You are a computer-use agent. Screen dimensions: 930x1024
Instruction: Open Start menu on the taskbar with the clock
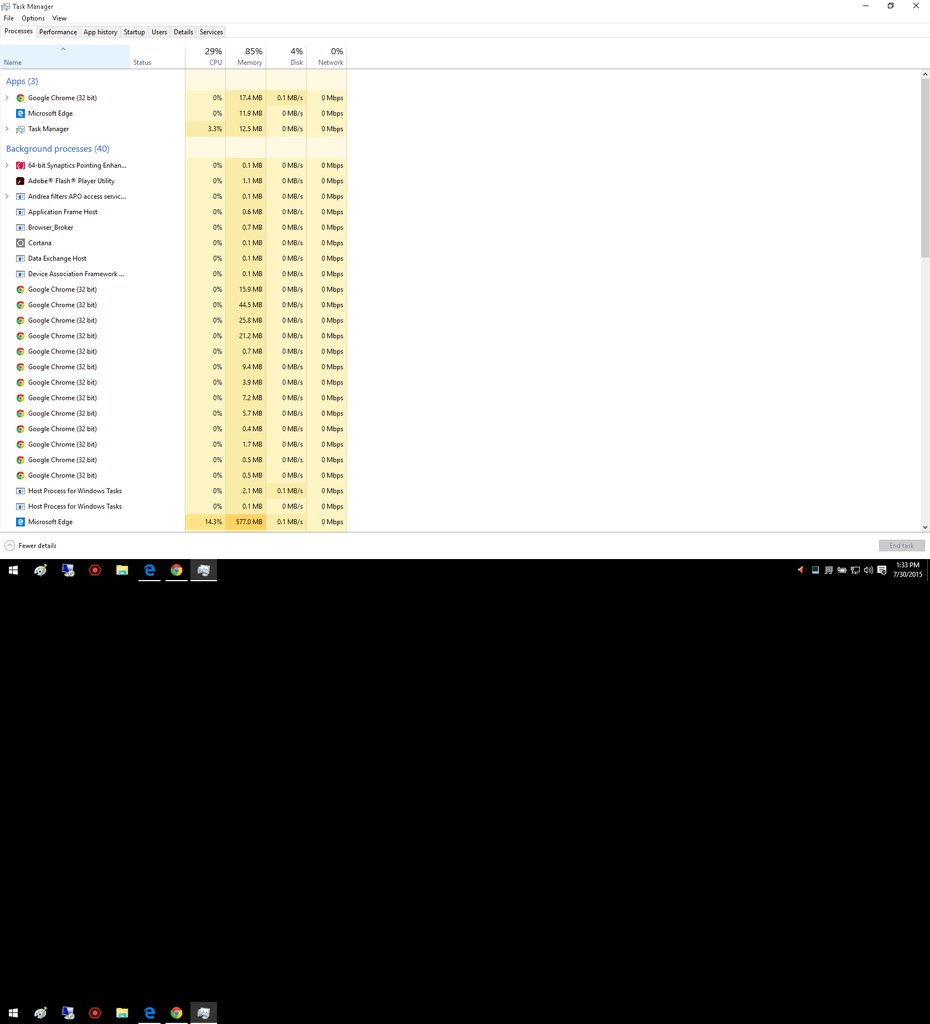pyautogui.click(x=13, y=570)
